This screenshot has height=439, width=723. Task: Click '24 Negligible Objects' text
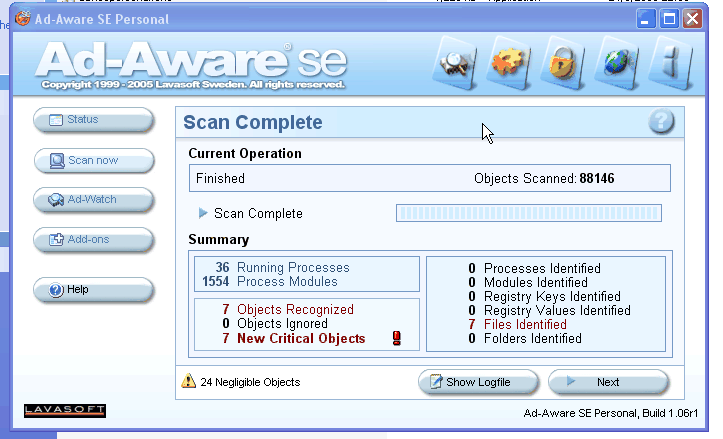click(250, 382)
